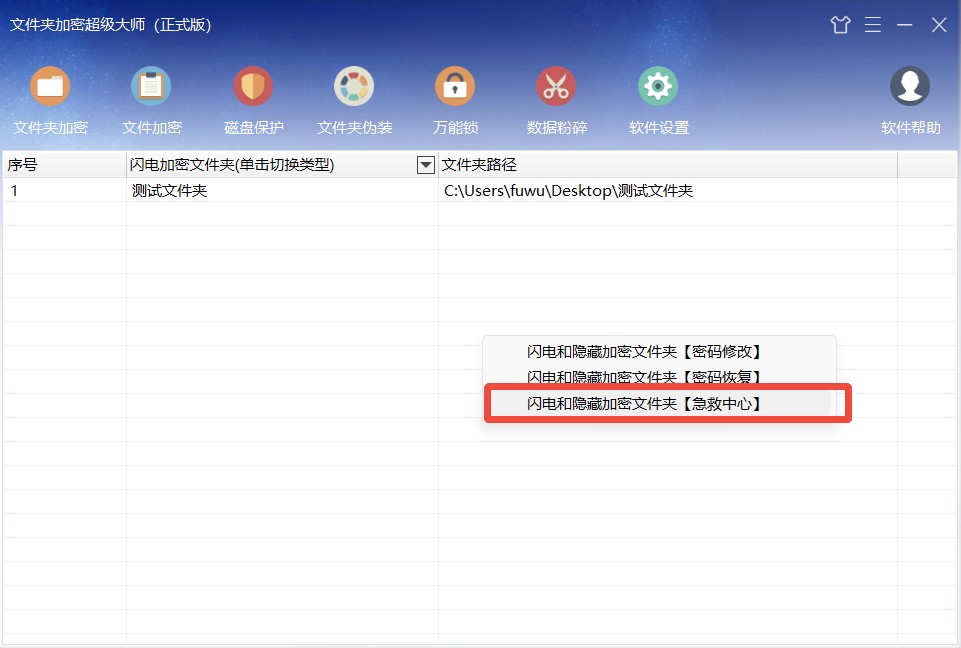Expand the encrypted folder type dropdown arrow
Viewport: 961px width, 648px height.
[425, 165]
